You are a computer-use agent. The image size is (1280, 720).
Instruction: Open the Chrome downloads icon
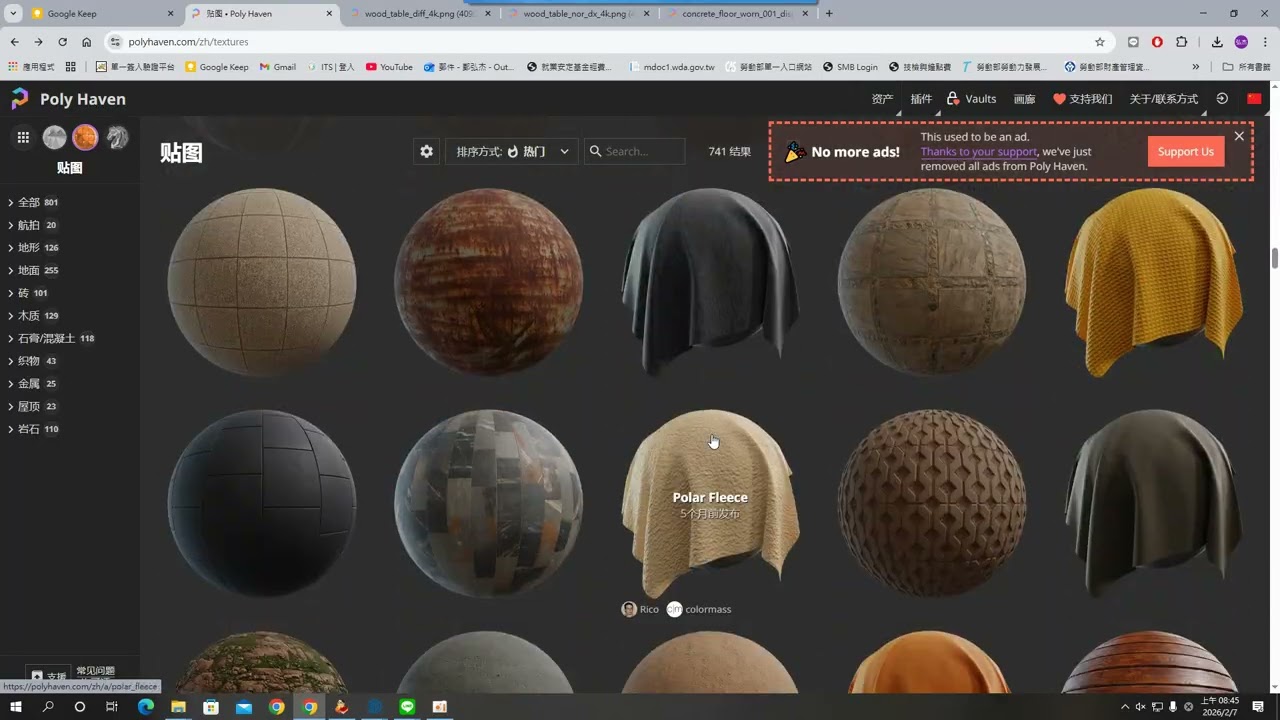click(x=1217, y=42)
